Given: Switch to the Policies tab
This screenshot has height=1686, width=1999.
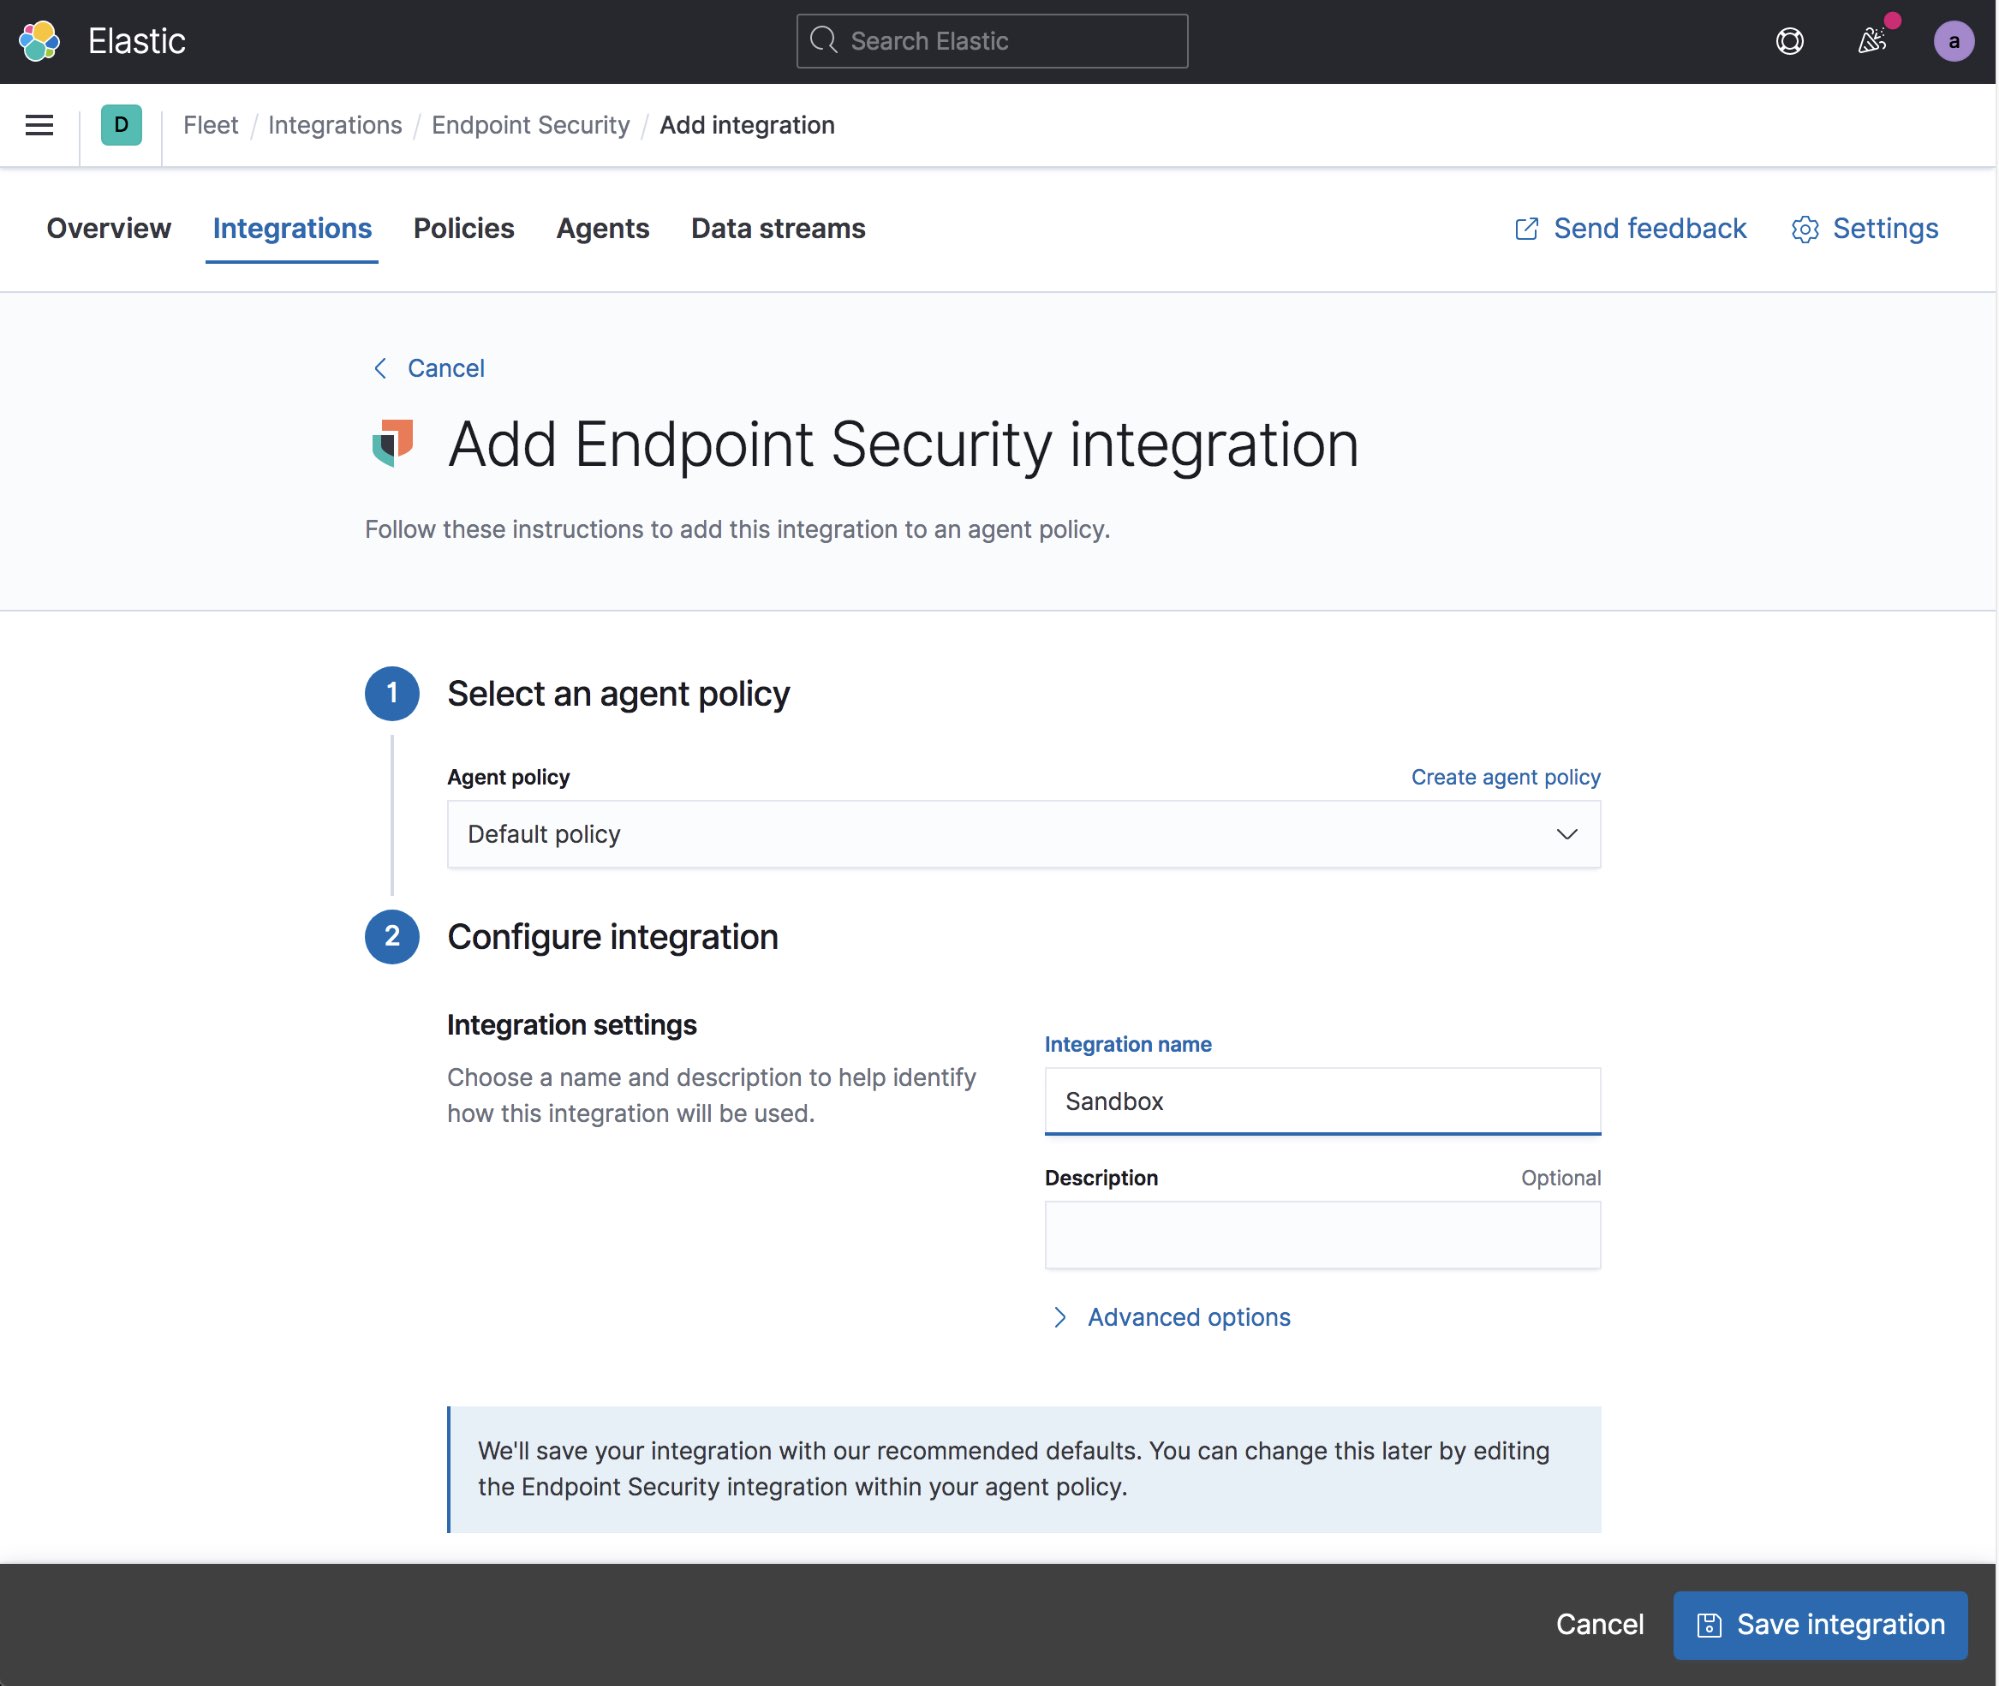Looking at the screenshot, I should click(463, 227).
